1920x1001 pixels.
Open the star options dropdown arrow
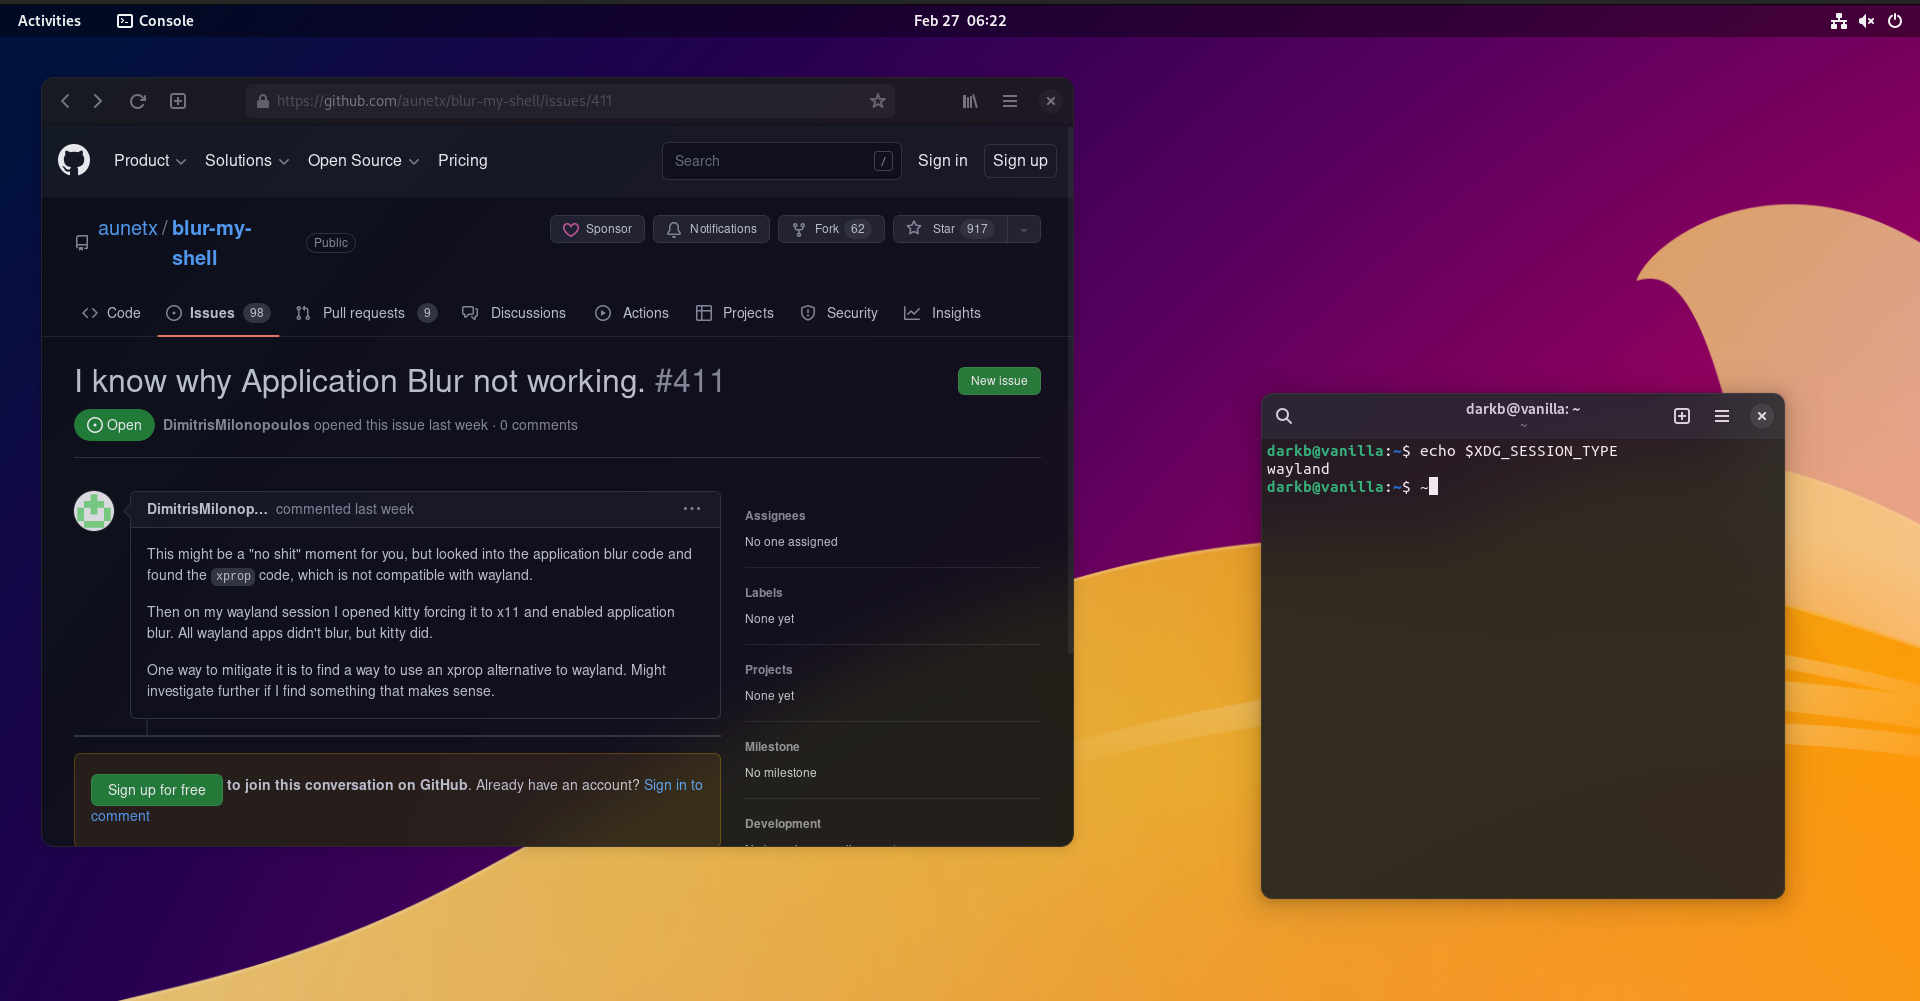pos(1023,229)
